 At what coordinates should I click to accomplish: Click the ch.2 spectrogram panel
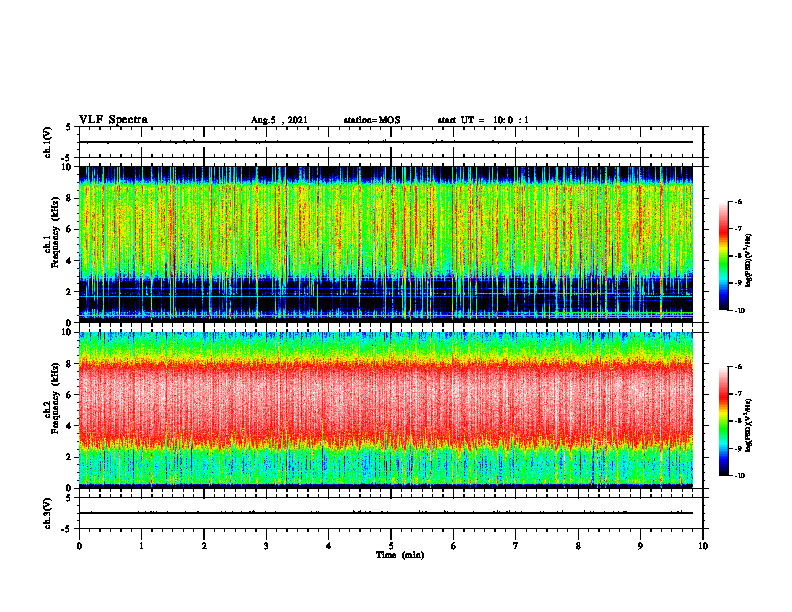pyautogui.click(x=386, y=410)
